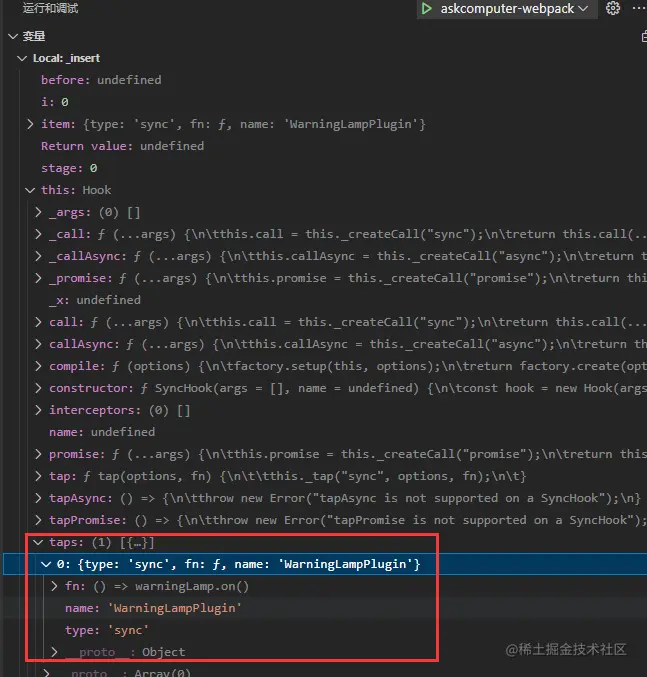This screenshot has height=677, width=647.
Task: Collapse taps element 0
Action: [x=46, y=564]
